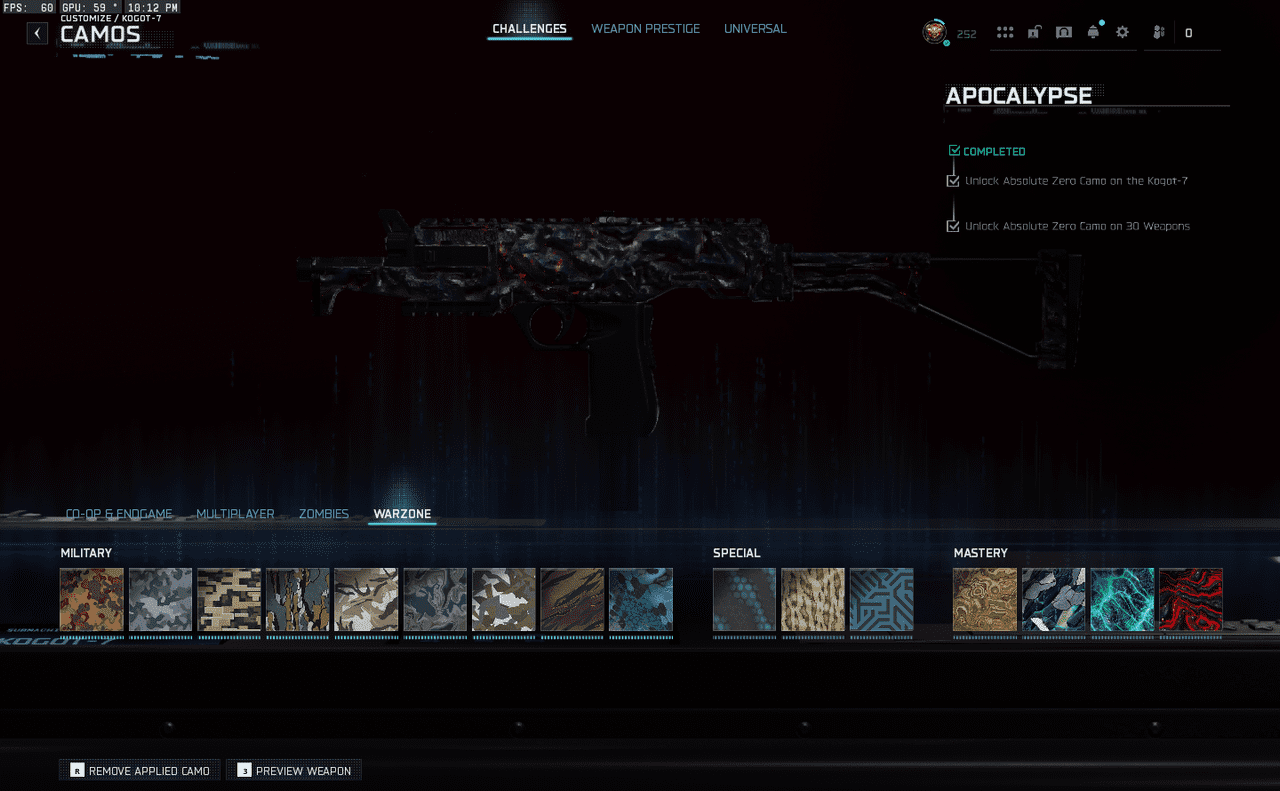Open the settings gear icon

click(x=1122, y=33)
